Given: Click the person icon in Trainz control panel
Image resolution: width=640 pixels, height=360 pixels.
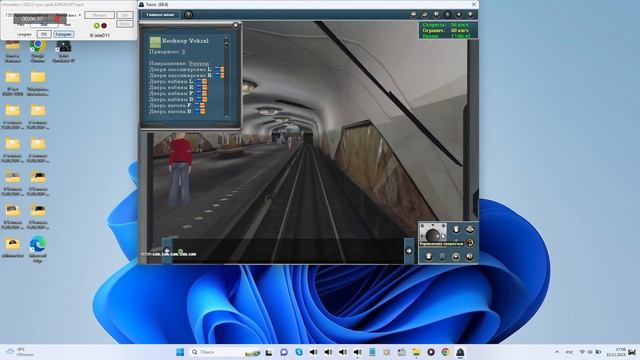Looking at the screenshot, I should tap(429, 256).
